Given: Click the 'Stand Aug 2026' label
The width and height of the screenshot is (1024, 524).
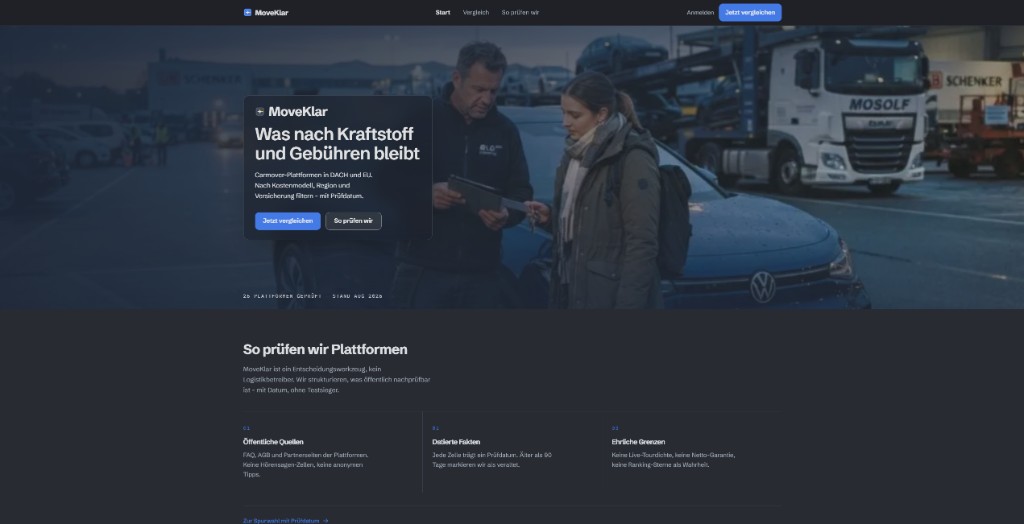Looking at the screenshot, I should pyautogui.click(x=357, y=296).
